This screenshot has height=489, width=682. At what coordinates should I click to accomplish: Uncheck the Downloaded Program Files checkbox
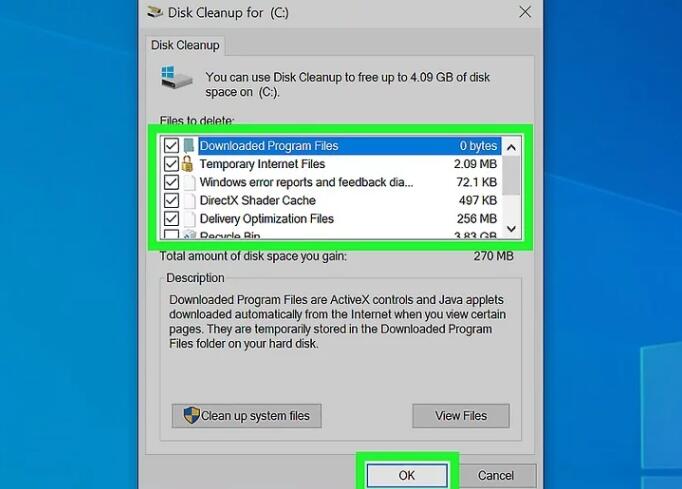point(171,146)
